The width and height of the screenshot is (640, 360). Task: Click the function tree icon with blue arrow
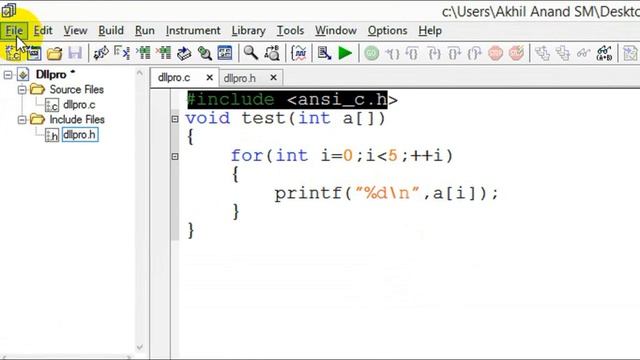[122, 53]
